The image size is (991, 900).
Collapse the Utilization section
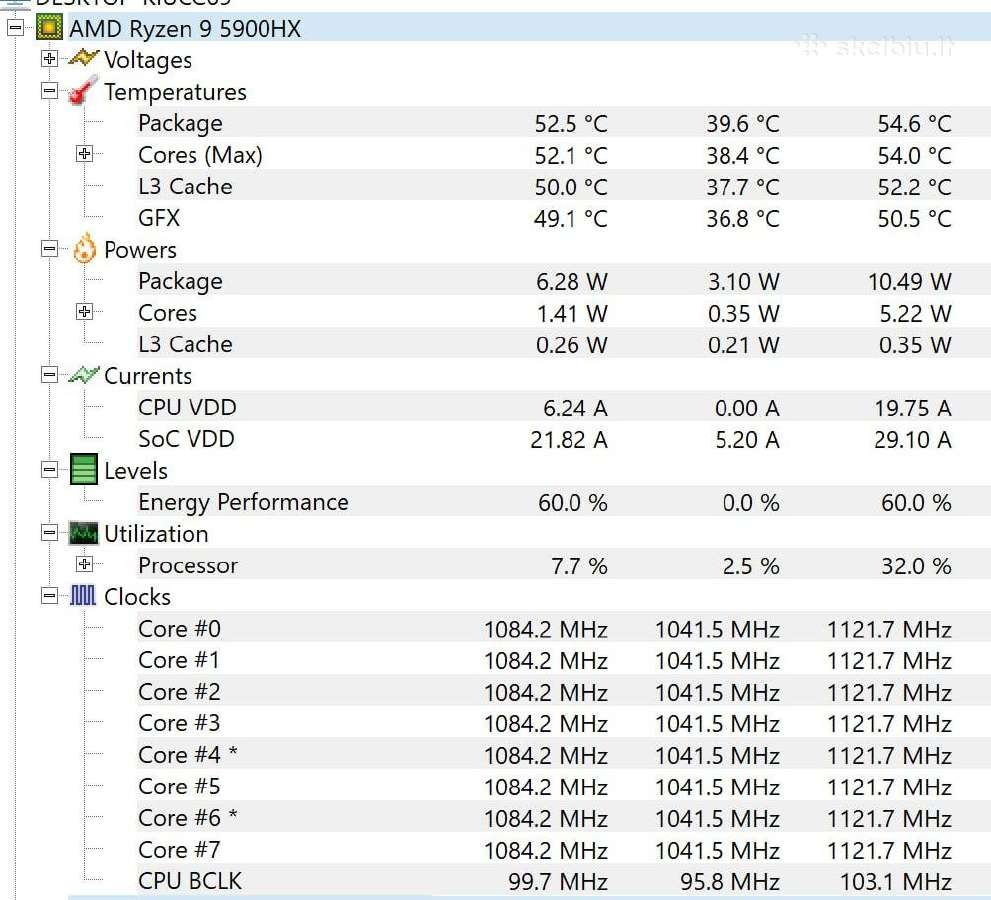[49, 533]
